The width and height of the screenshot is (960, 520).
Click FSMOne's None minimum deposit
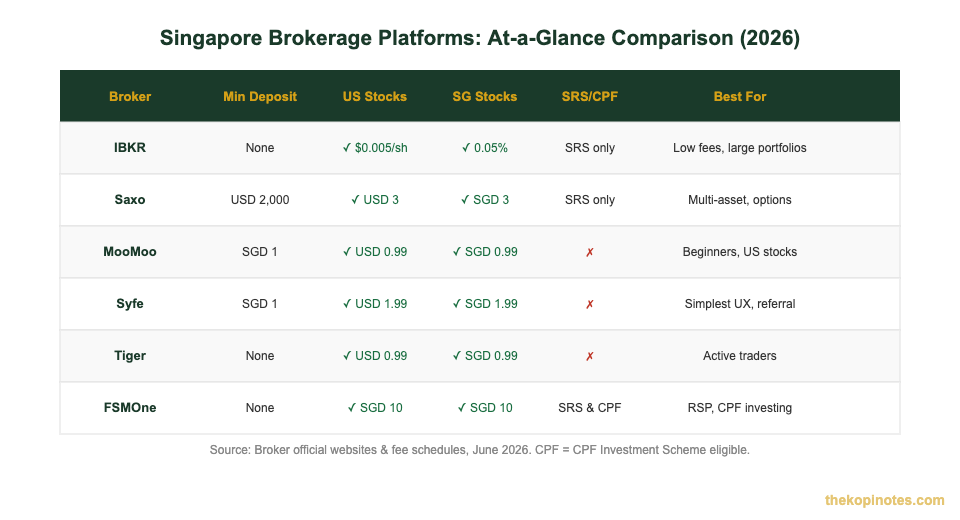260,408
